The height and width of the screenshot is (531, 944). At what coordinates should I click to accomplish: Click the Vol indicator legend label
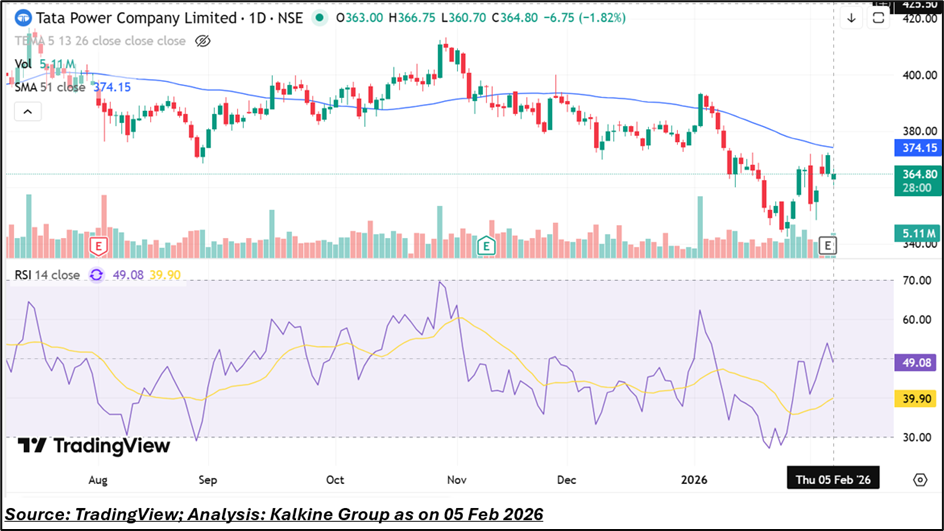[x=22, y=64]
